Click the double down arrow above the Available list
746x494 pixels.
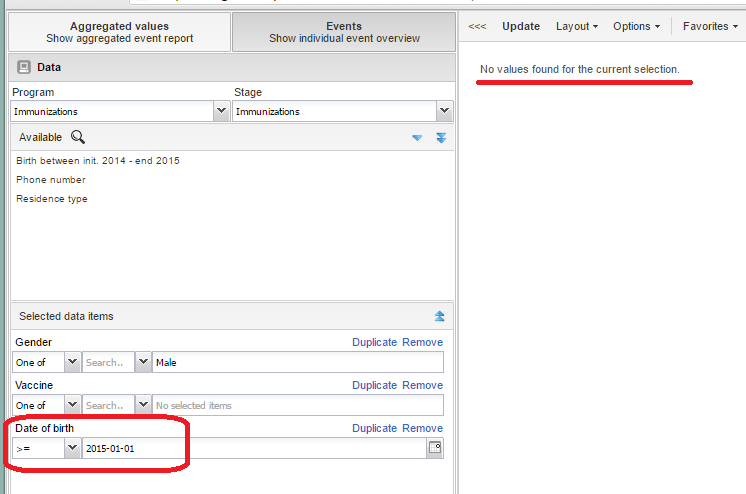(x=440, y=138)
